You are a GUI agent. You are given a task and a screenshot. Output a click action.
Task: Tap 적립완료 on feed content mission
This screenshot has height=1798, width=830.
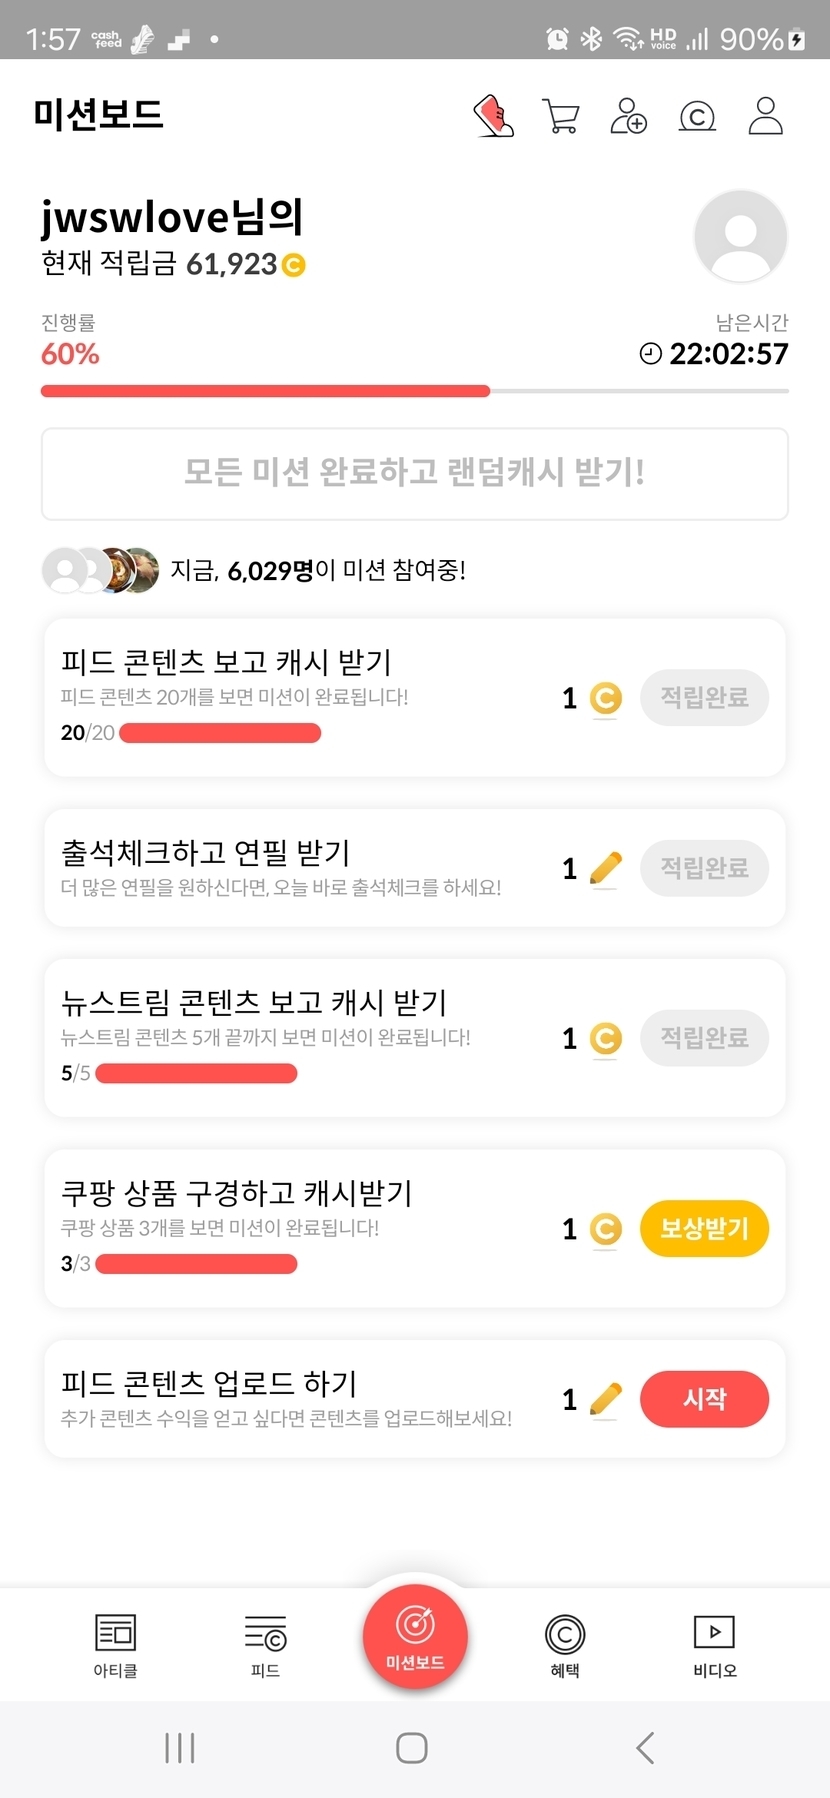704,697
